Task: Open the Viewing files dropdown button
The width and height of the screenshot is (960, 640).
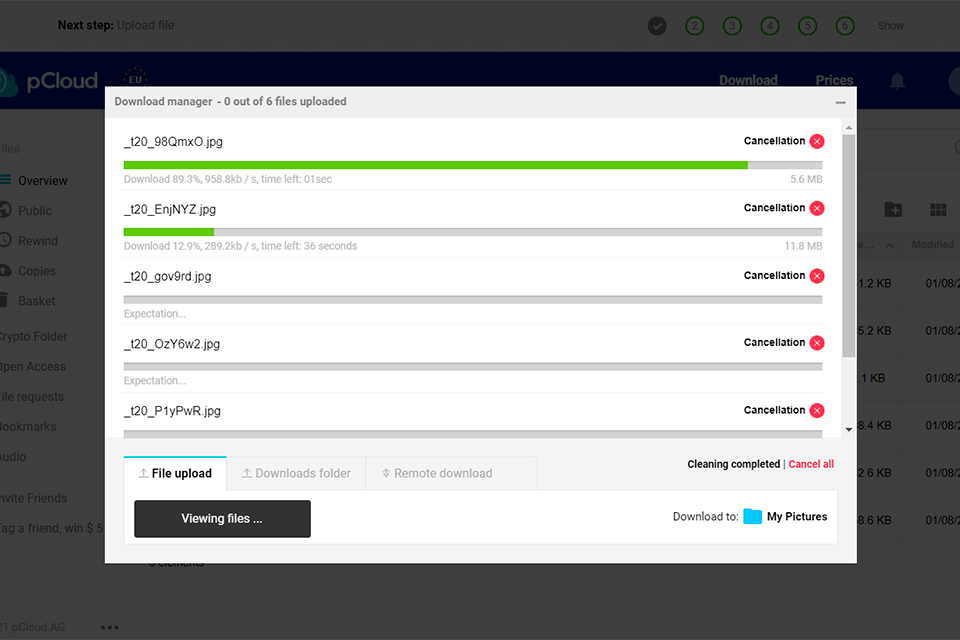Action: [222, 519]
